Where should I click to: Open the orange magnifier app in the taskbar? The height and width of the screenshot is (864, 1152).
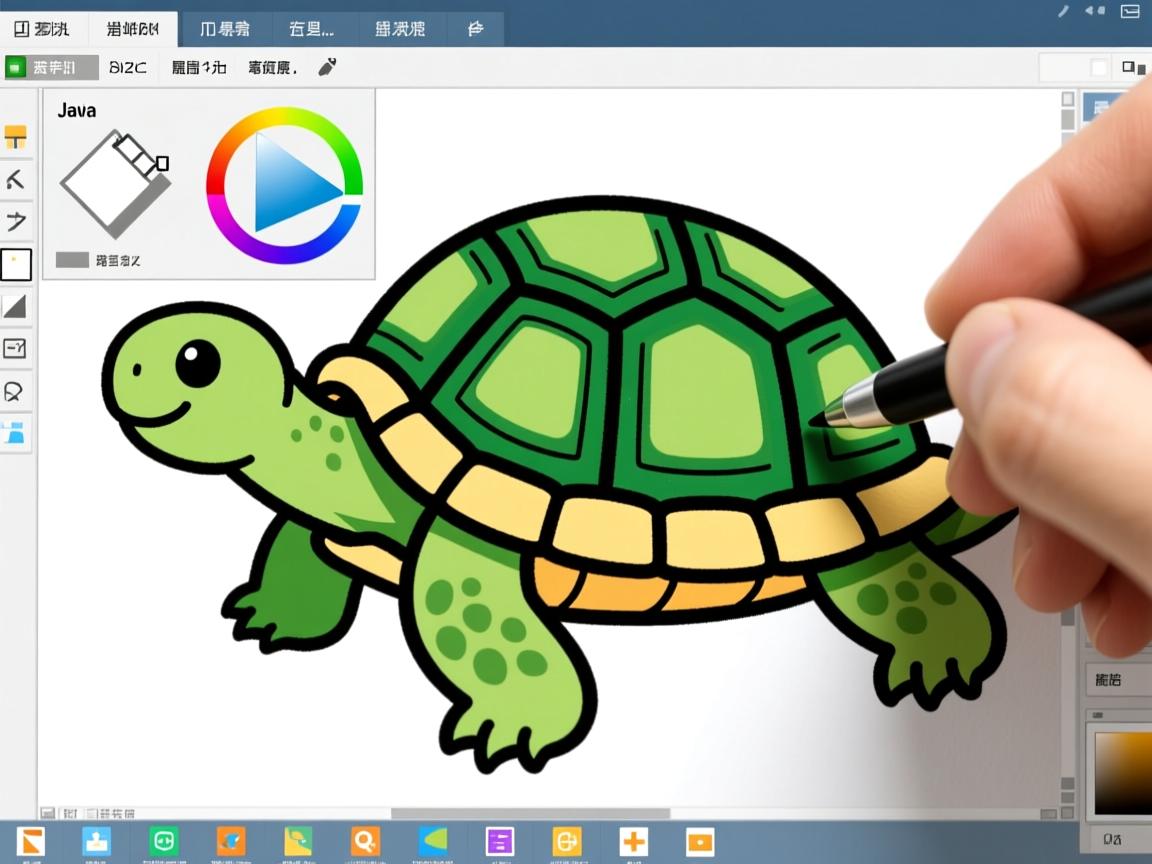point(366,841)
